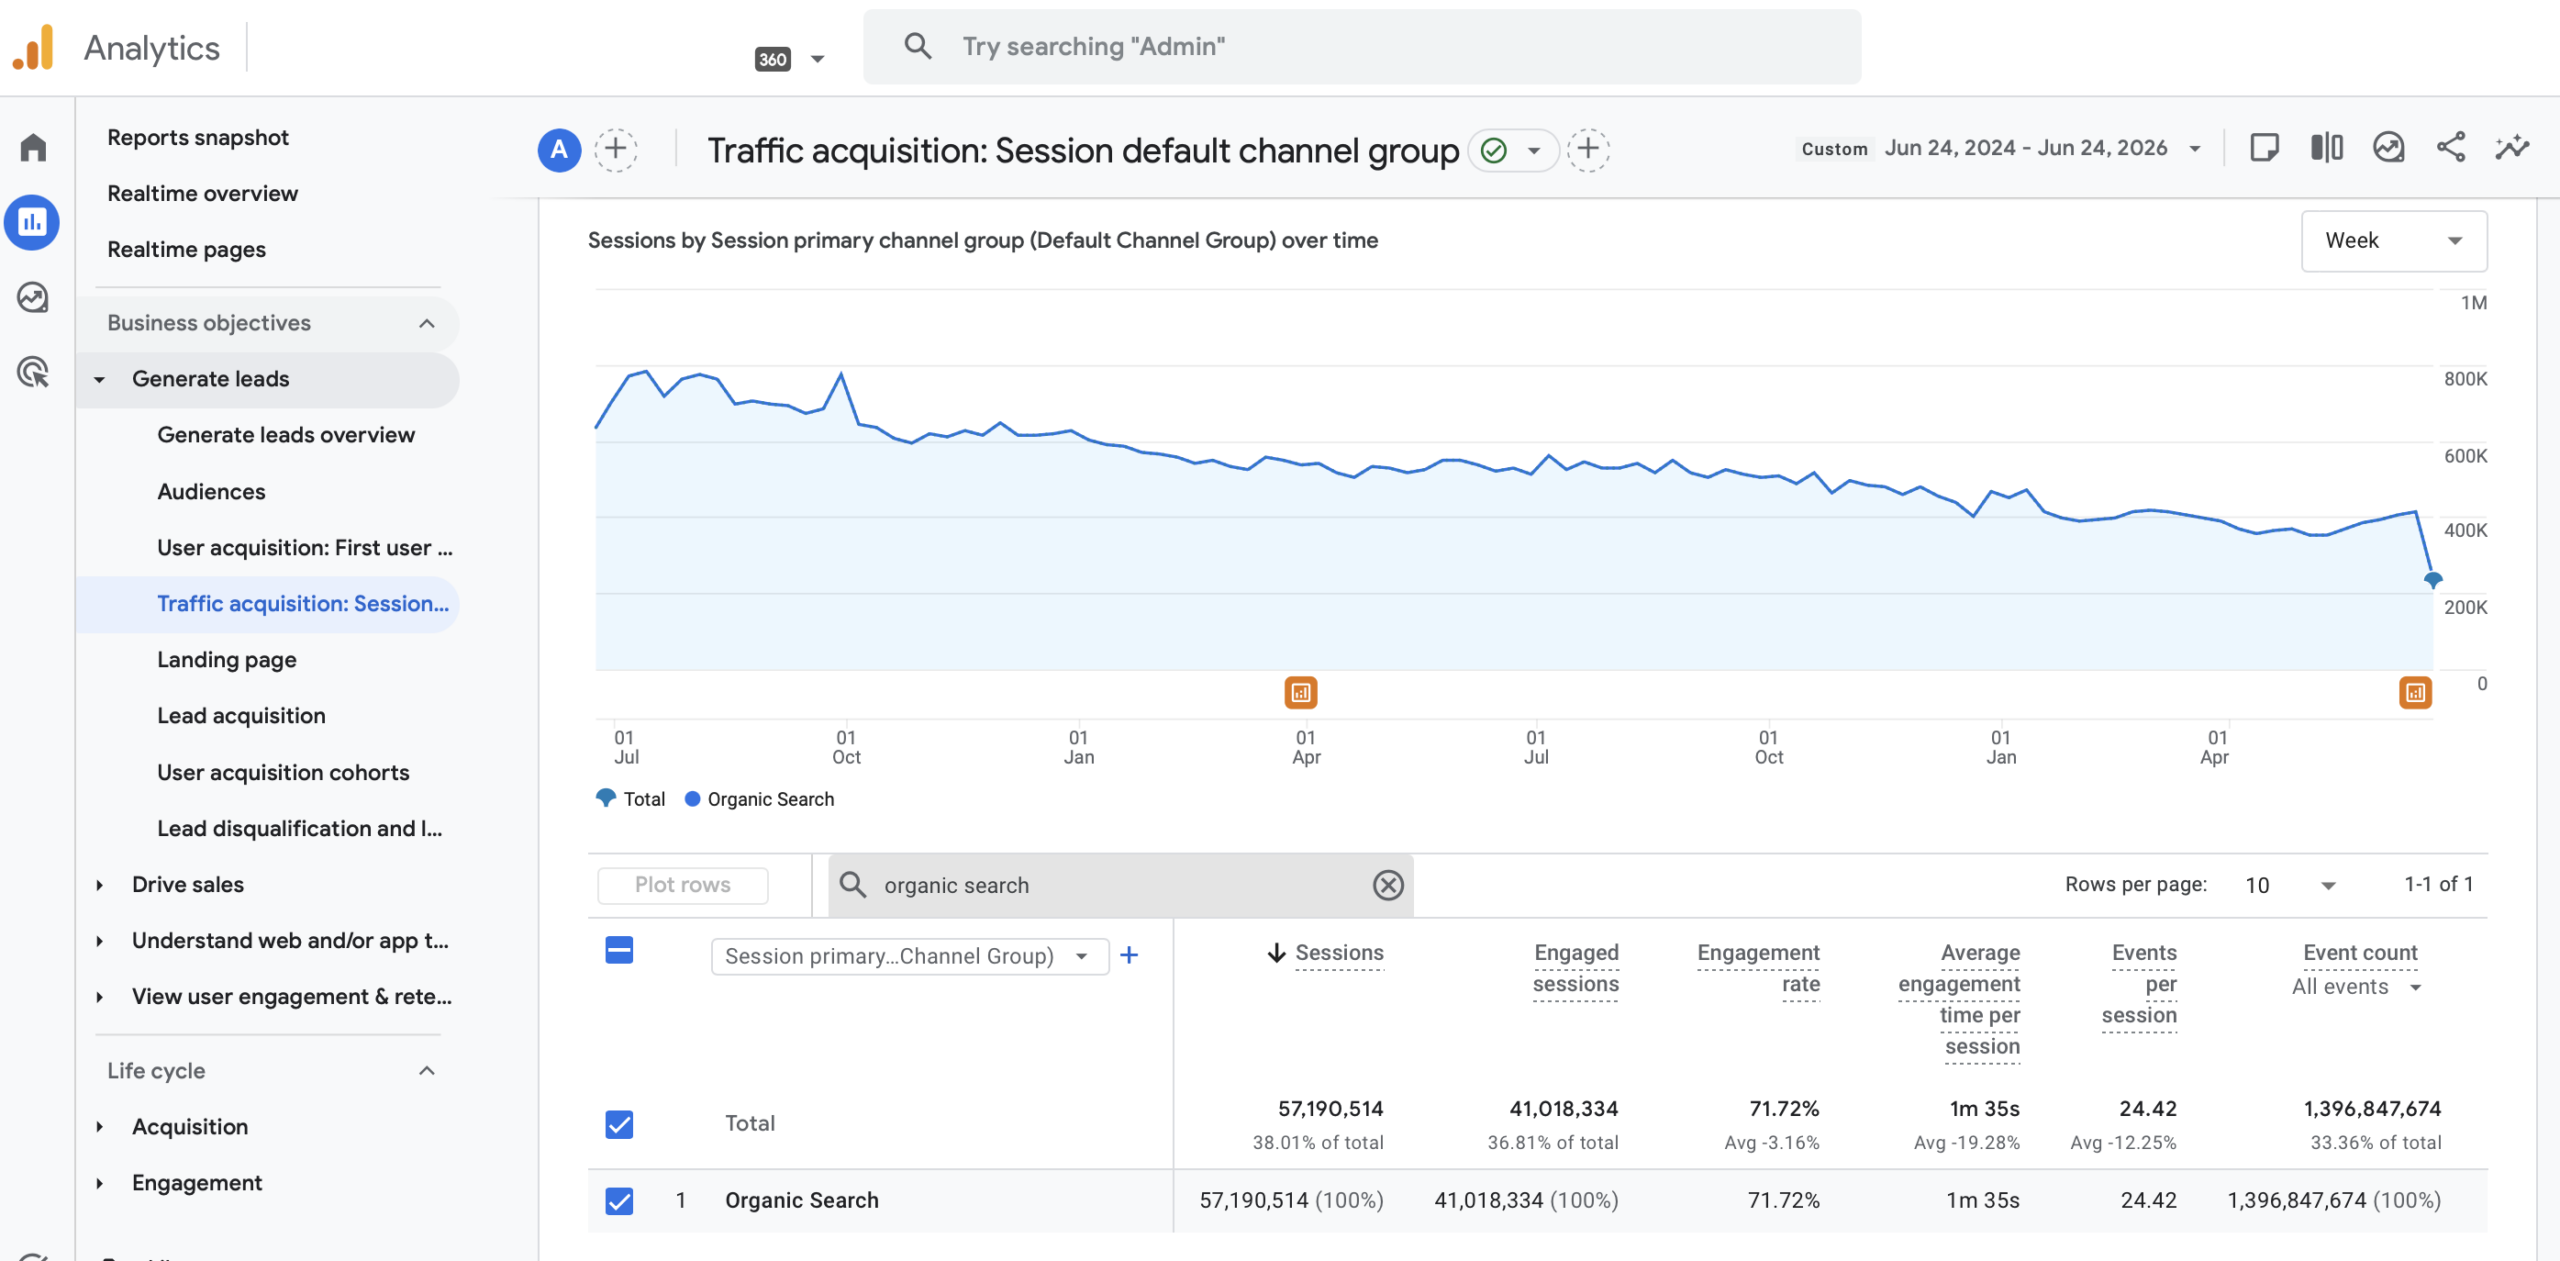This screenshot has width=2560, height=1261.
Task: Click the Plot rows button
Action: click(683, 885)
